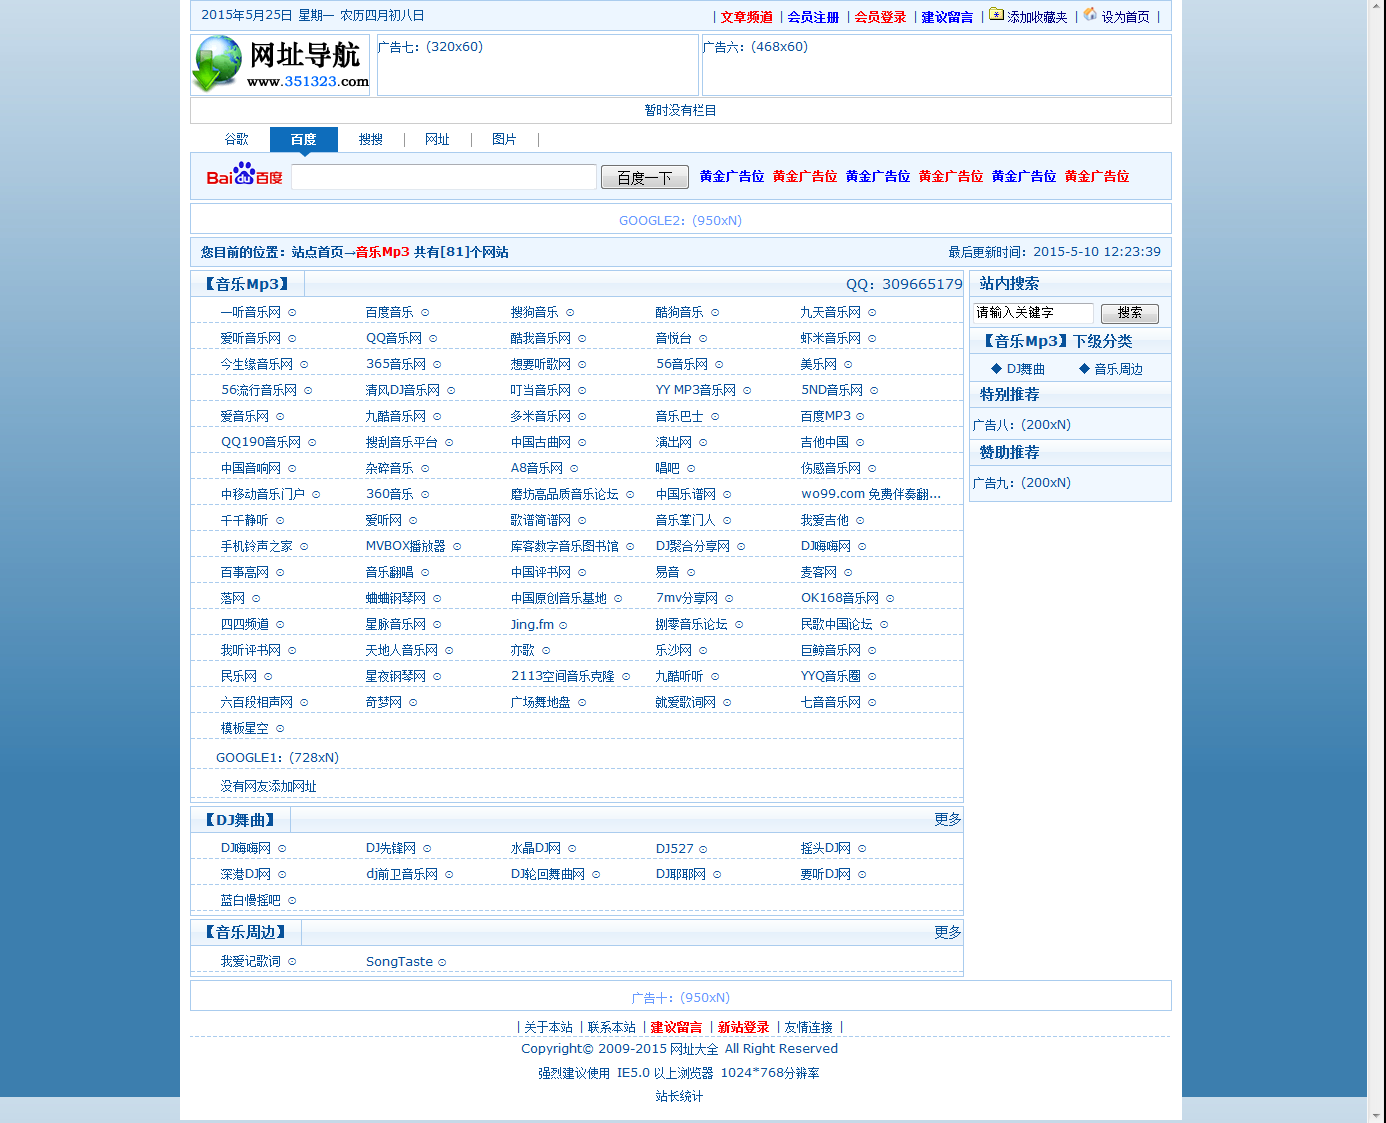Click the 添加收藏夹 folder icon
Viewport: 1386px width, 1123px height.
pos(996,15)
